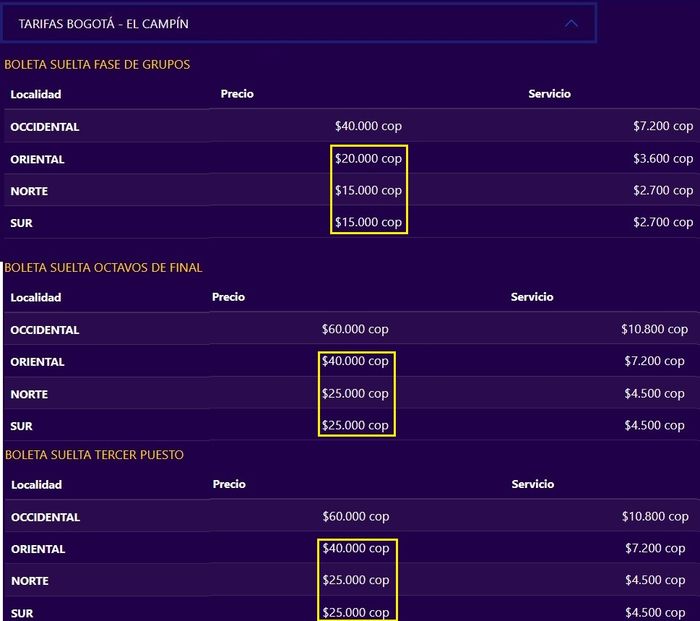Click the 'Boleta Suelta Tercer Puesto' heading
Image resolution: width=700 pixels, height=621 pixels.
(94, 455)
